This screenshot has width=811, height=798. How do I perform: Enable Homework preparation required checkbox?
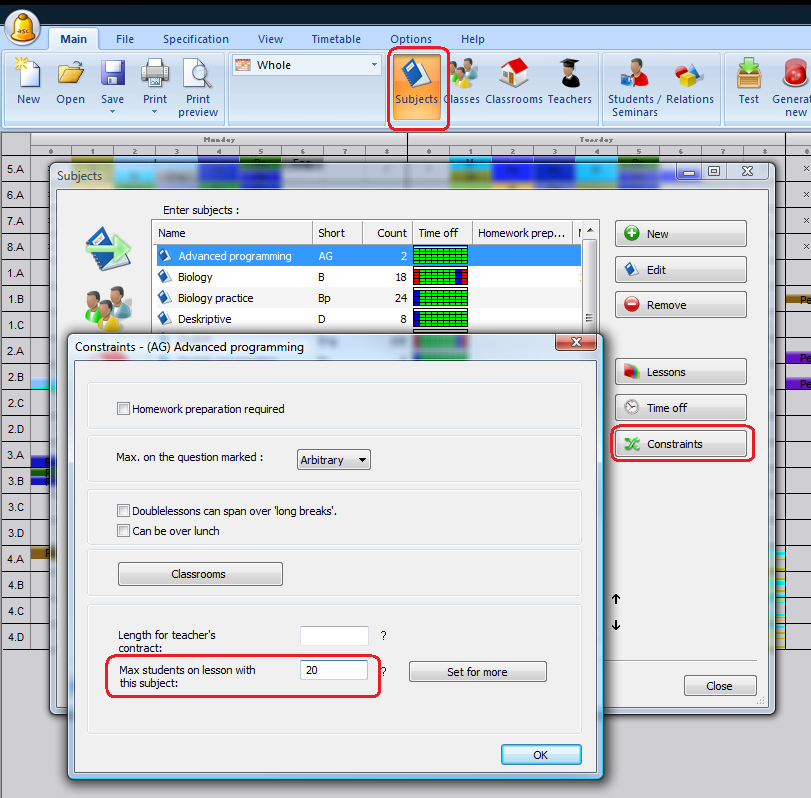[124, 409]
